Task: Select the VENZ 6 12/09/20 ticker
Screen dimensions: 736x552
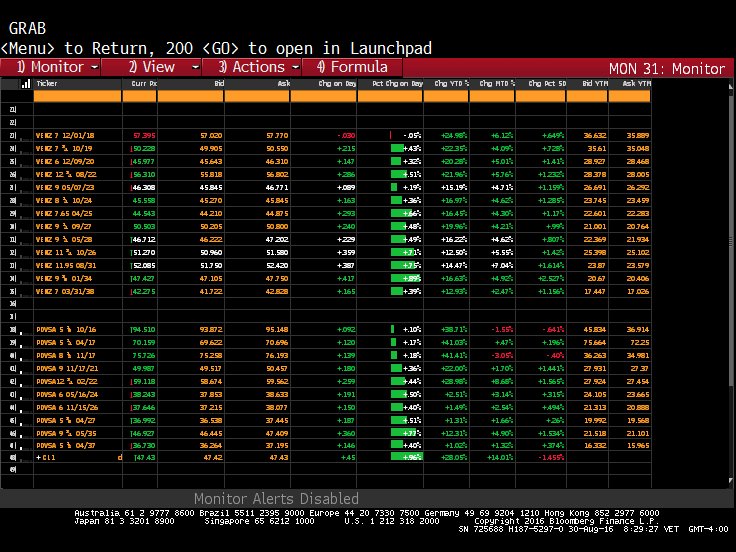Action: pyautogui.click(x=65, y=161)
